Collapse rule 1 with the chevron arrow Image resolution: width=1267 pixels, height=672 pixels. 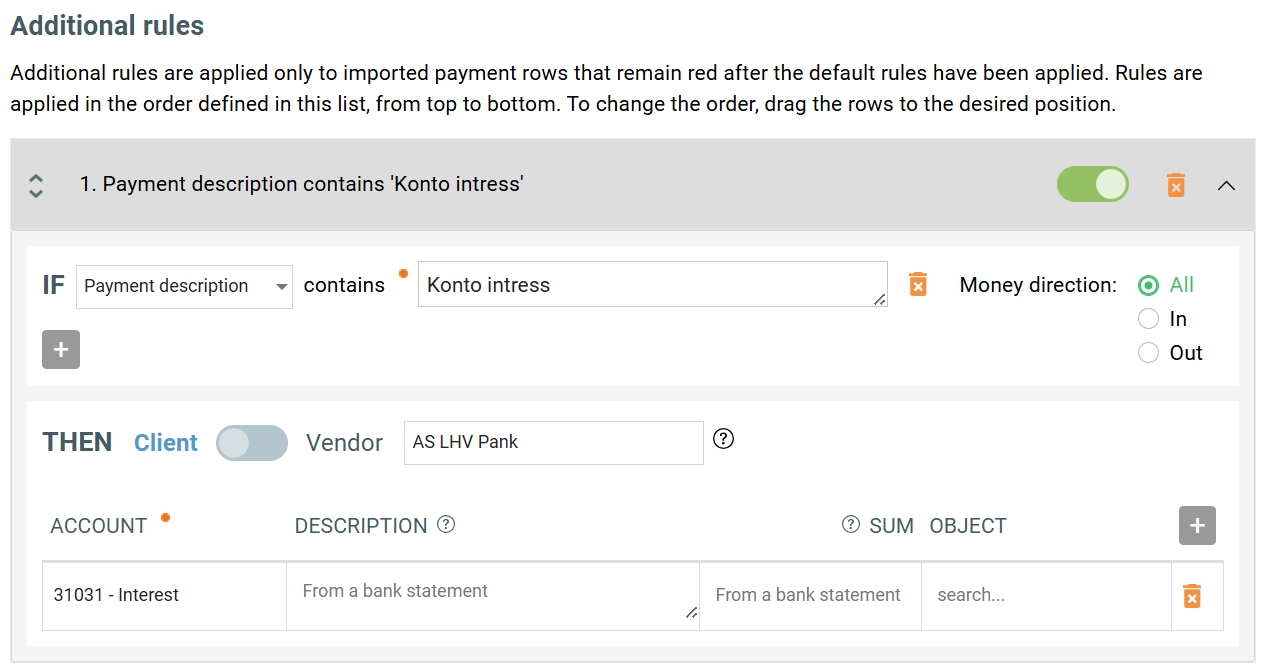pyautogui.click(x=1226, y=185)
